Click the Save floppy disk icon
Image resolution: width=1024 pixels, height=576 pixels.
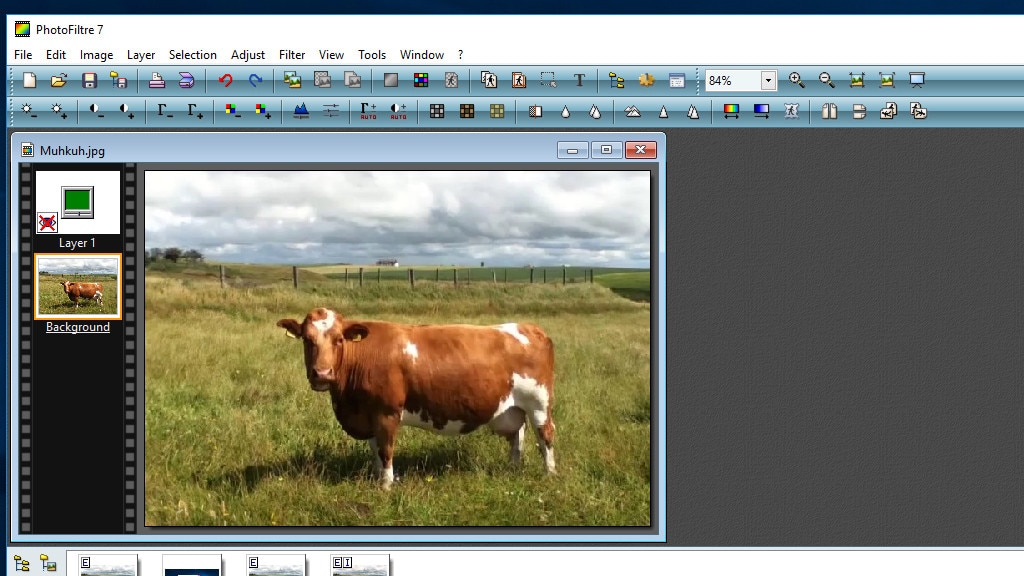pos(89,80)
